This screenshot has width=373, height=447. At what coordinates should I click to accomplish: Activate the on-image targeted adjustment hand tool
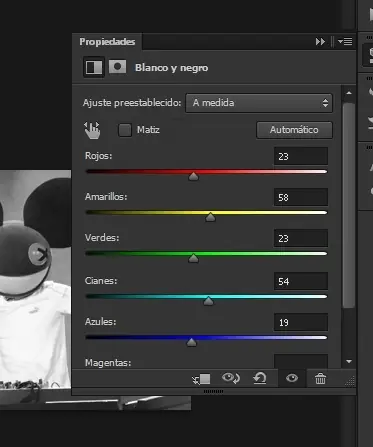pos(92,130)
